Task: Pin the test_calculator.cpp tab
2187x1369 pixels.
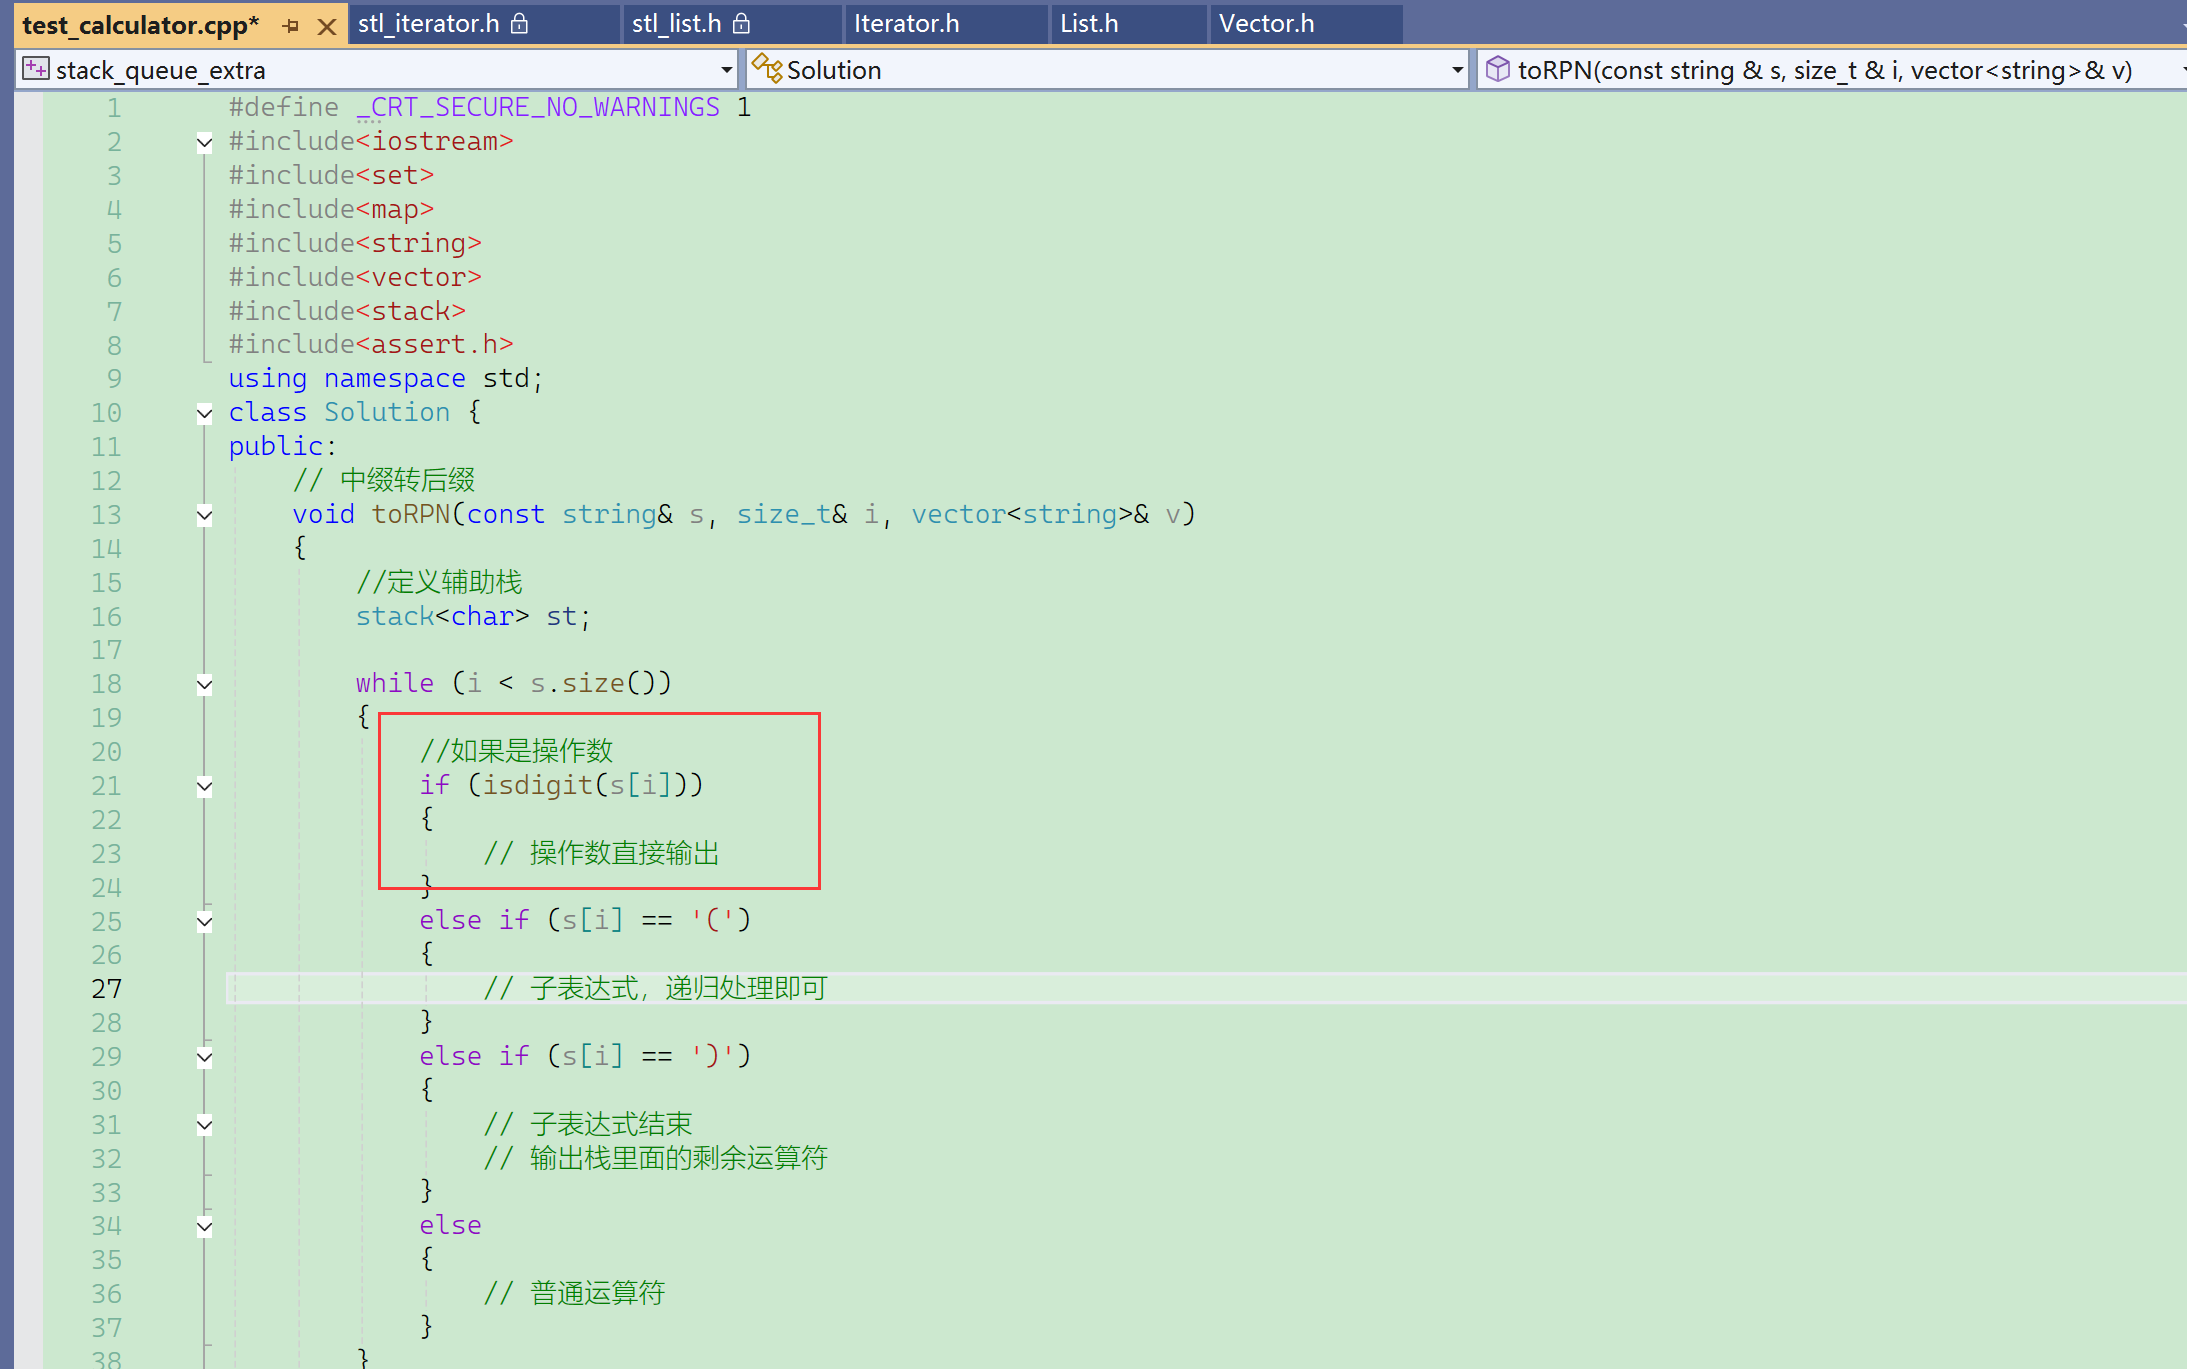Action: click(291, 26)
